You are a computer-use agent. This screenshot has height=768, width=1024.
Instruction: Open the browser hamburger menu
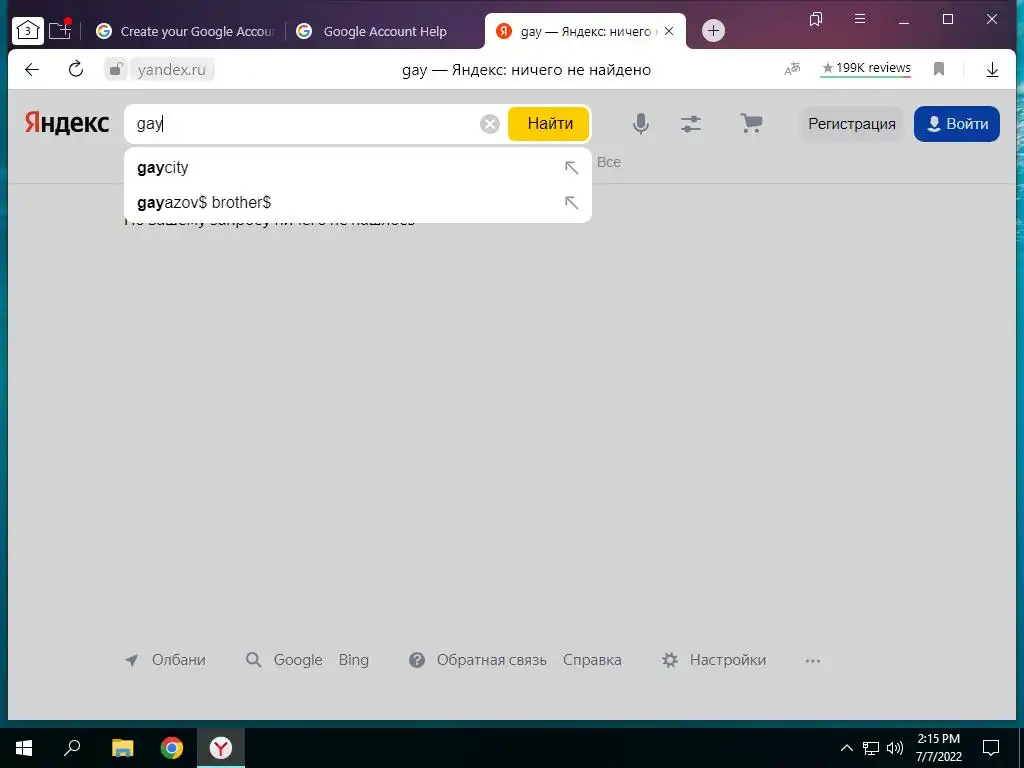pos(860,19)
